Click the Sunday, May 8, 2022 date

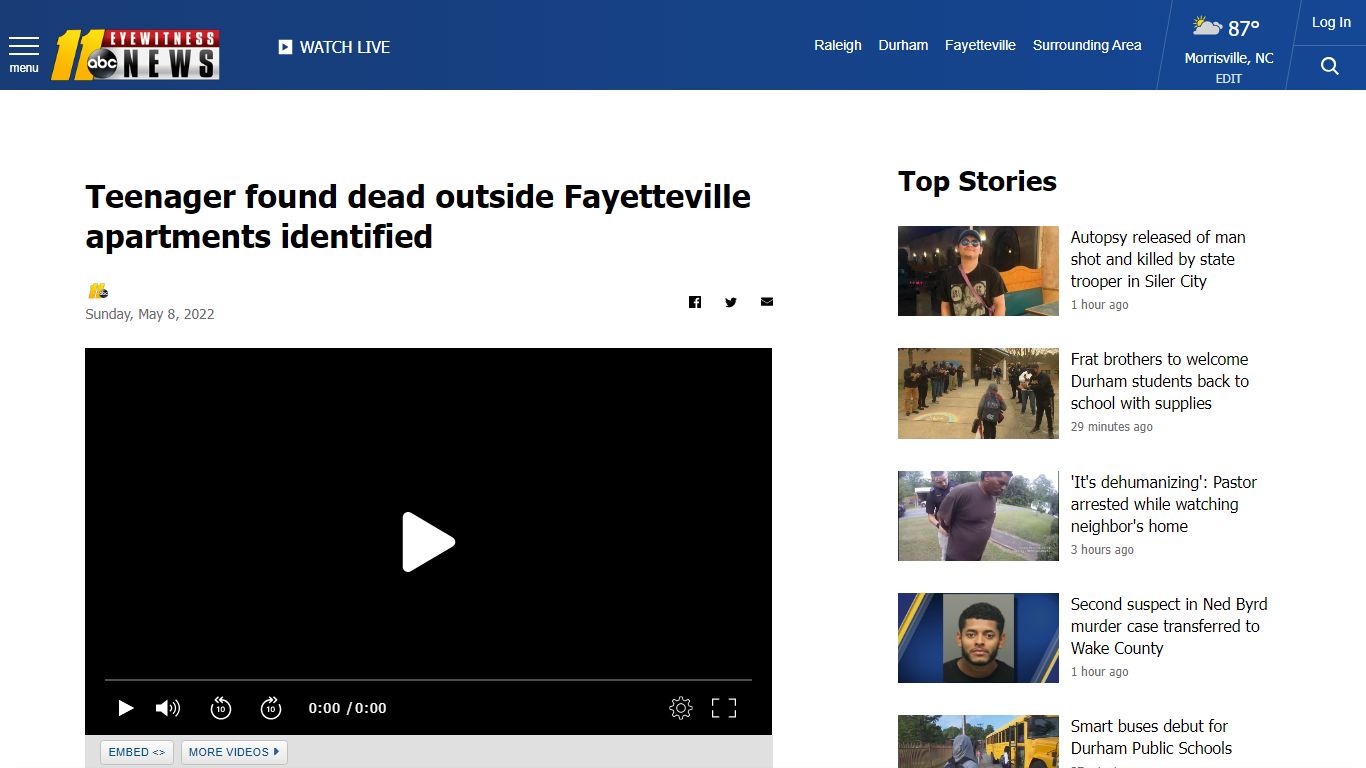tap(150, 314)
